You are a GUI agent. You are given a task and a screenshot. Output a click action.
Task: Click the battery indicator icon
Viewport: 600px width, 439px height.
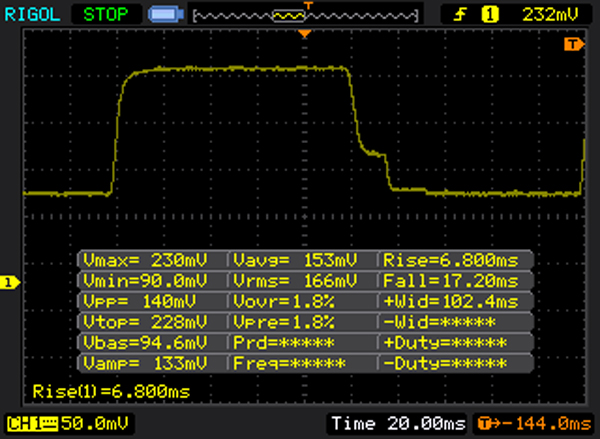pos(166,15)
